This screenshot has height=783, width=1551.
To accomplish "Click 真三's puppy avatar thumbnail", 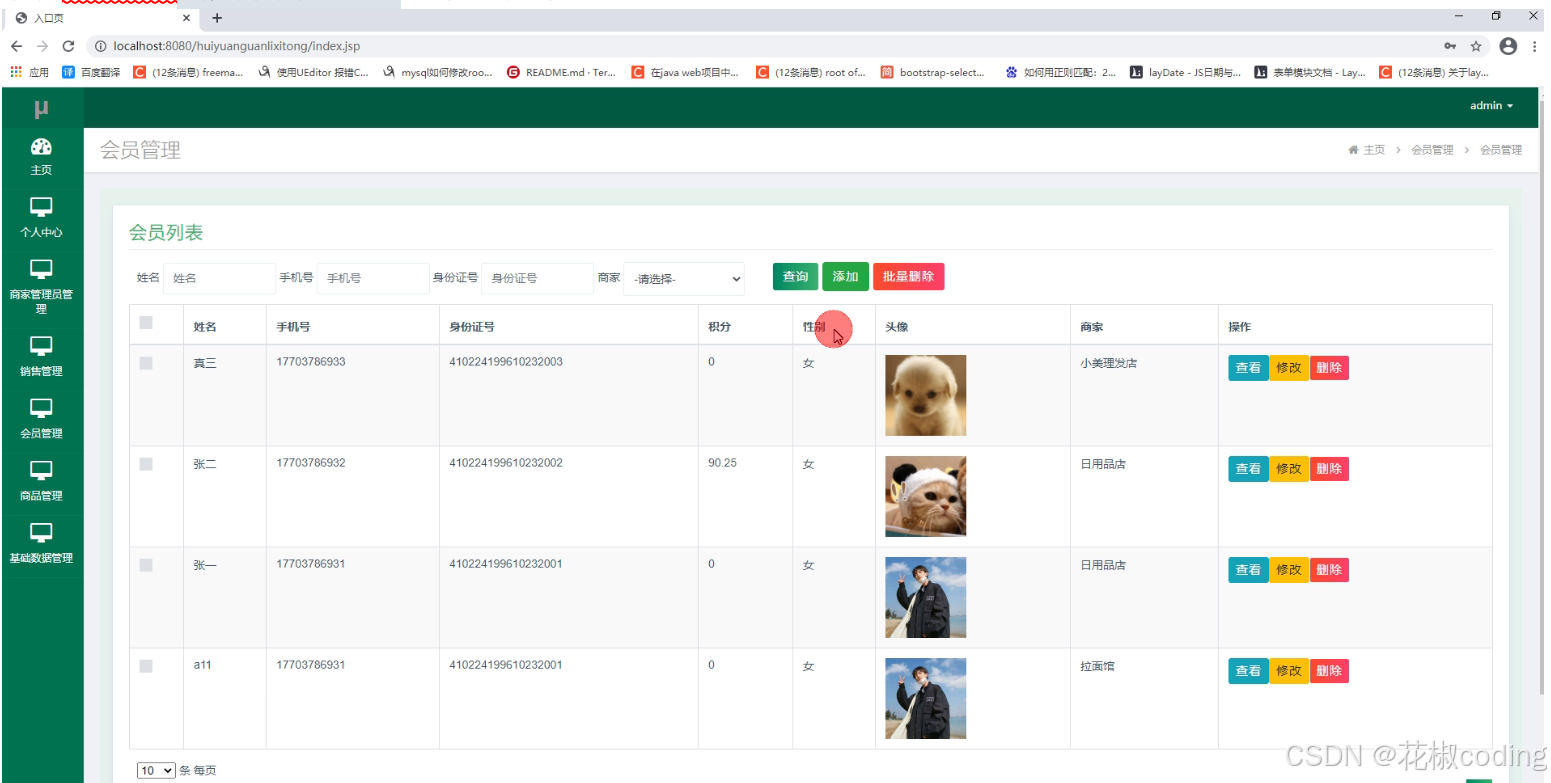I will 925,395.
